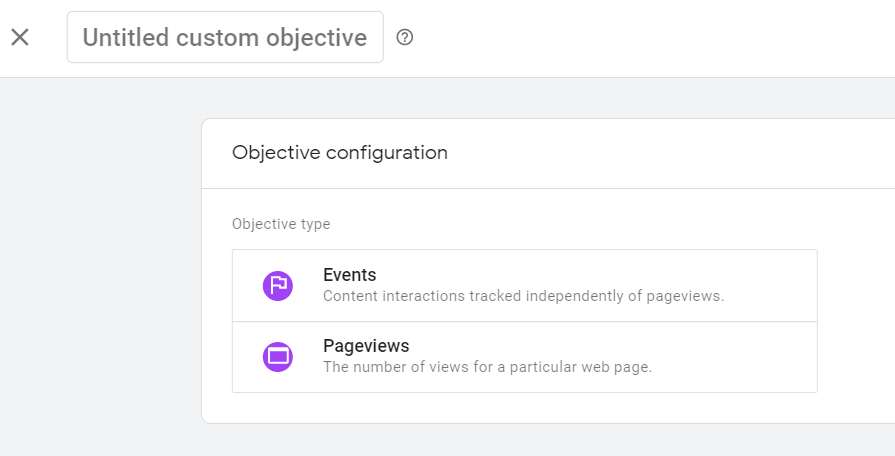Screen dimensions: 895x456
Task: Close the custom objective editor
Action: click(20, 38)
